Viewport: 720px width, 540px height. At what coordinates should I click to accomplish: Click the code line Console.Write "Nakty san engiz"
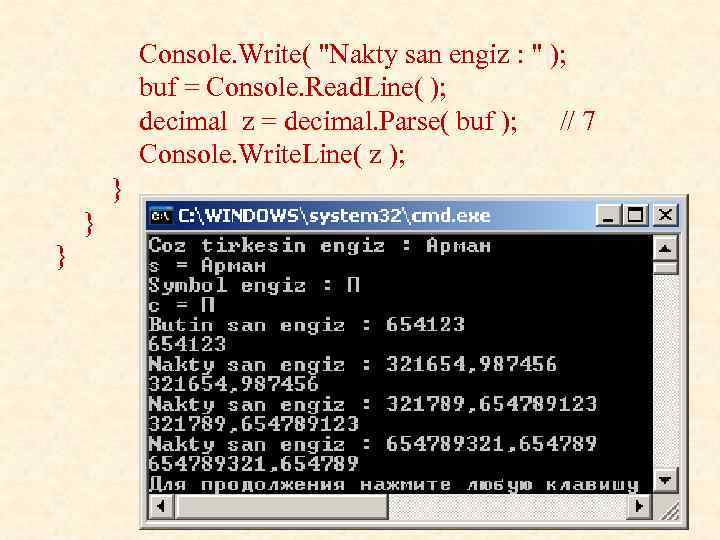click(x=353, y=55)
